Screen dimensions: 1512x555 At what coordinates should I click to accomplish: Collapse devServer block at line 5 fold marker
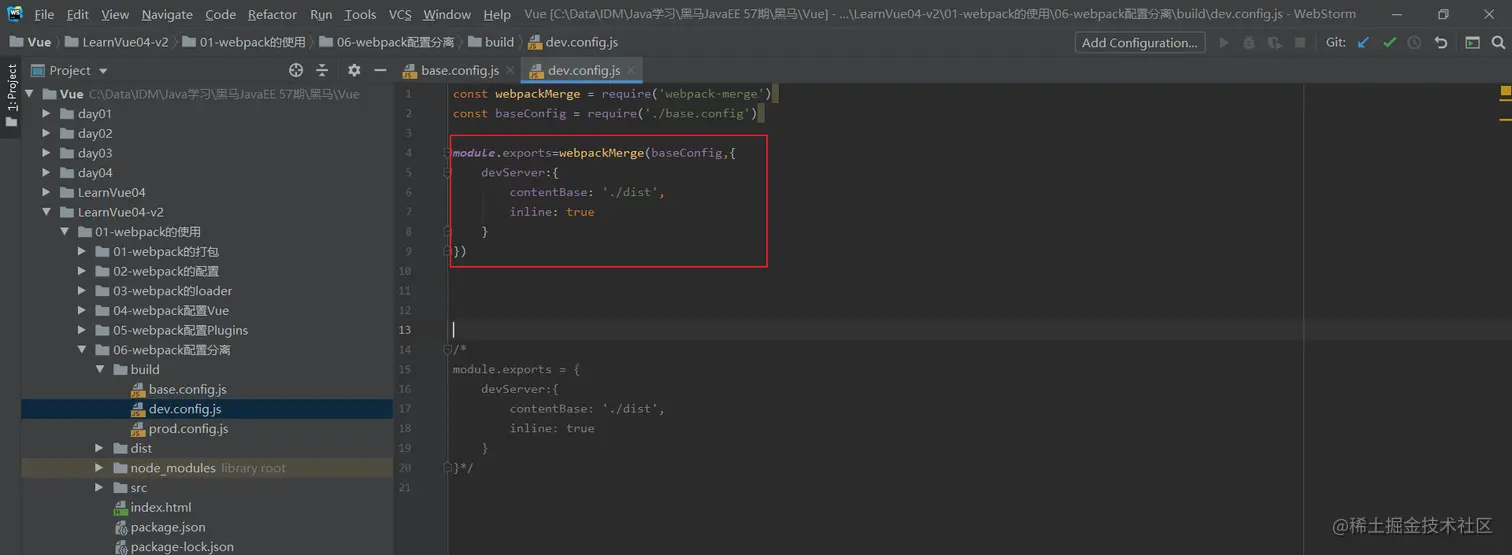click(449, 172)
